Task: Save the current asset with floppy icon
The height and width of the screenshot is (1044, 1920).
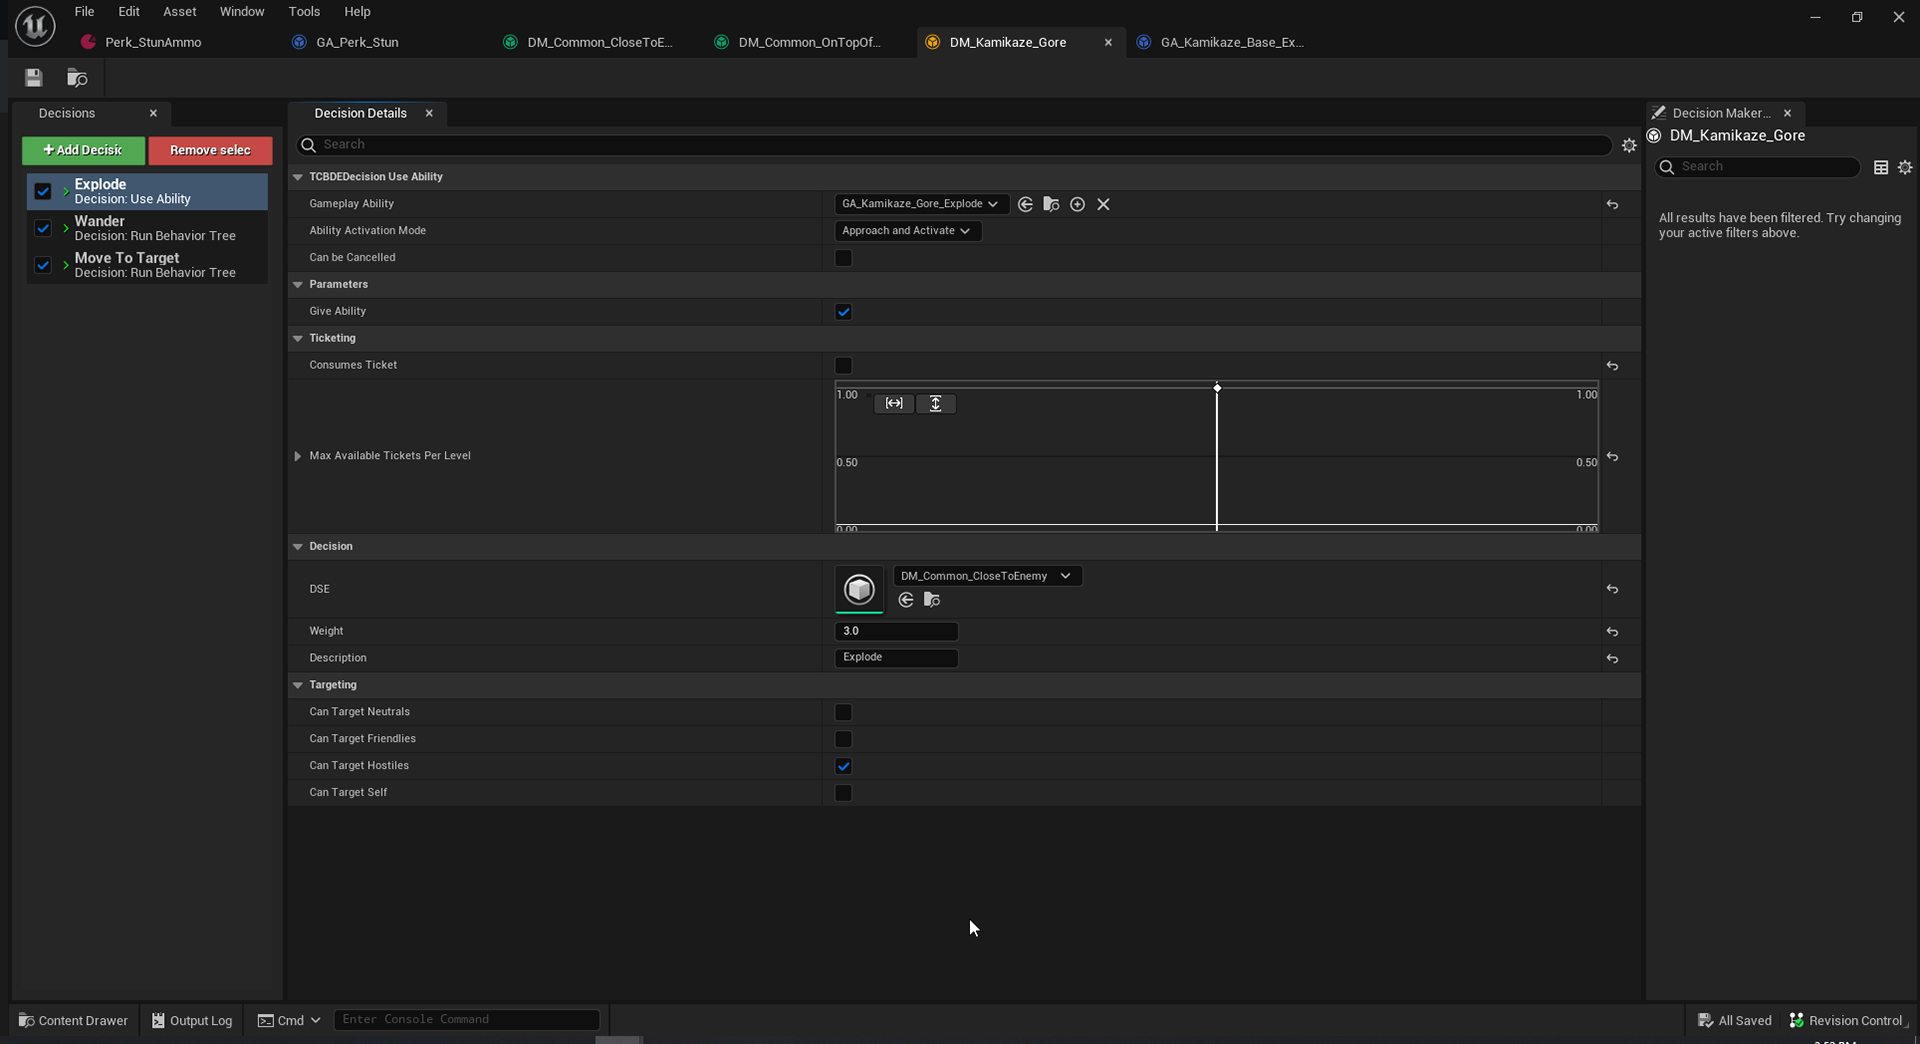Action: (33, 78)
